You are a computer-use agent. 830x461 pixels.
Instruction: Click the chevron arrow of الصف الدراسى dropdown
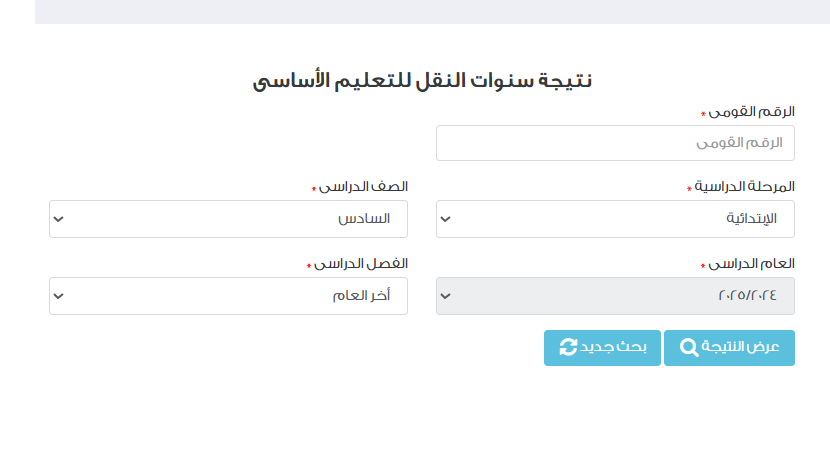pyautogui.click(x=59, y=219)
